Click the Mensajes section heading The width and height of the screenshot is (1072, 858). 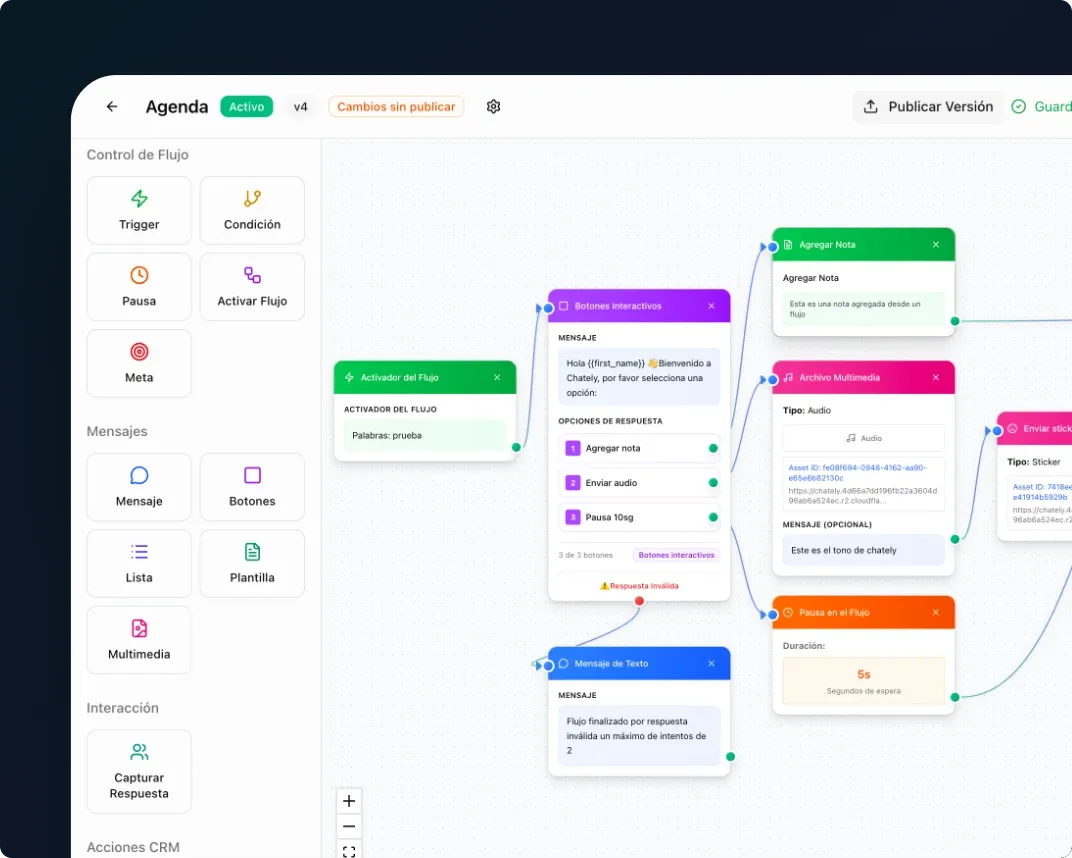coord(117,431)
